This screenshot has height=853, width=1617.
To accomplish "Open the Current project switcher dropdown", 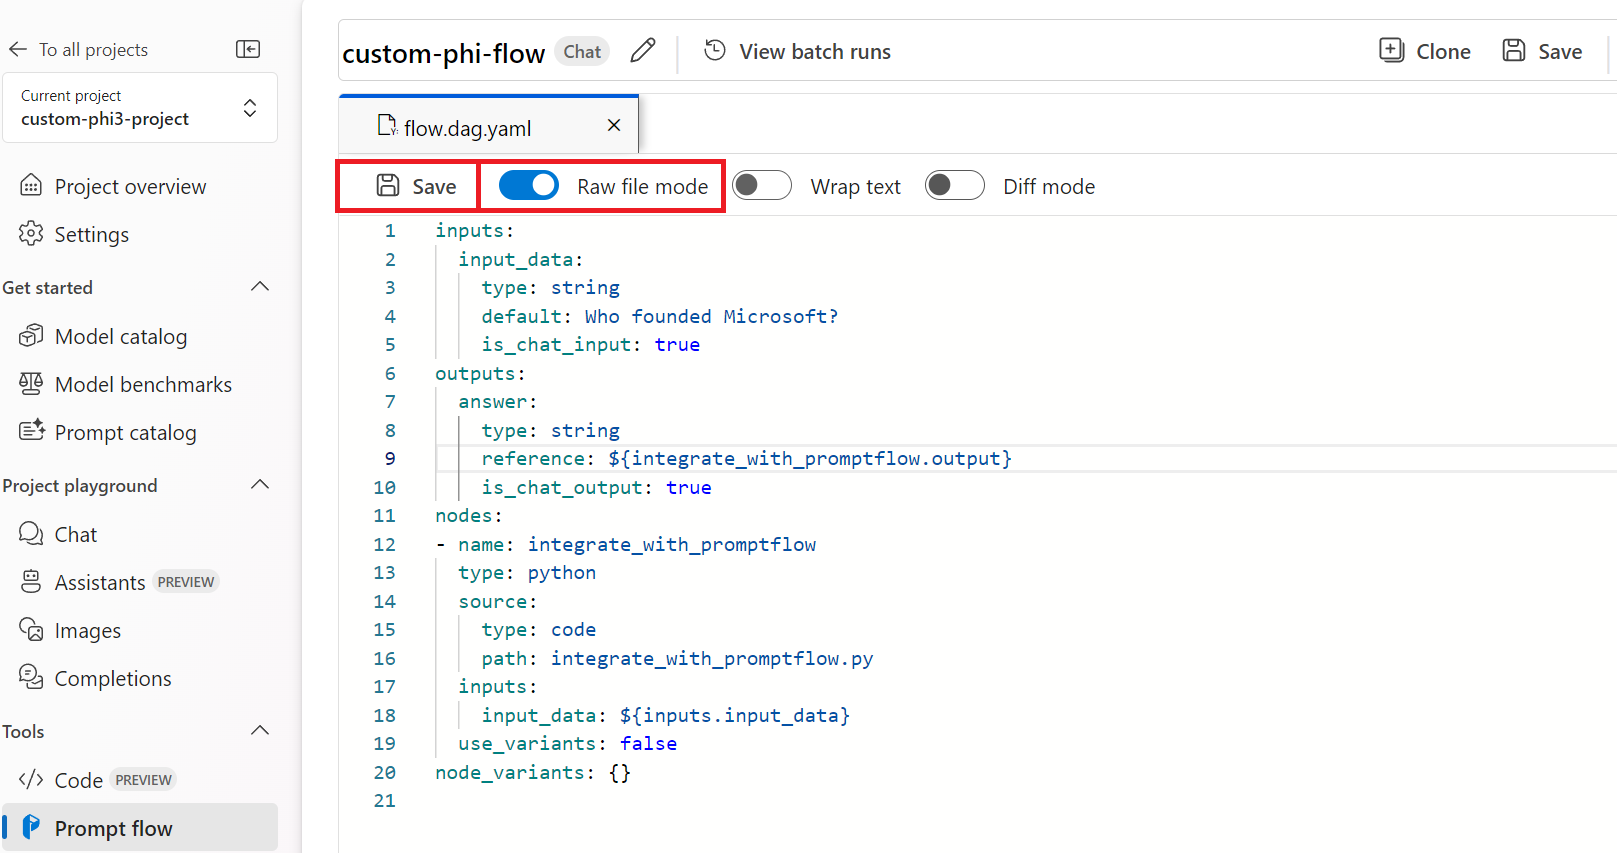I will click(140, 107).
